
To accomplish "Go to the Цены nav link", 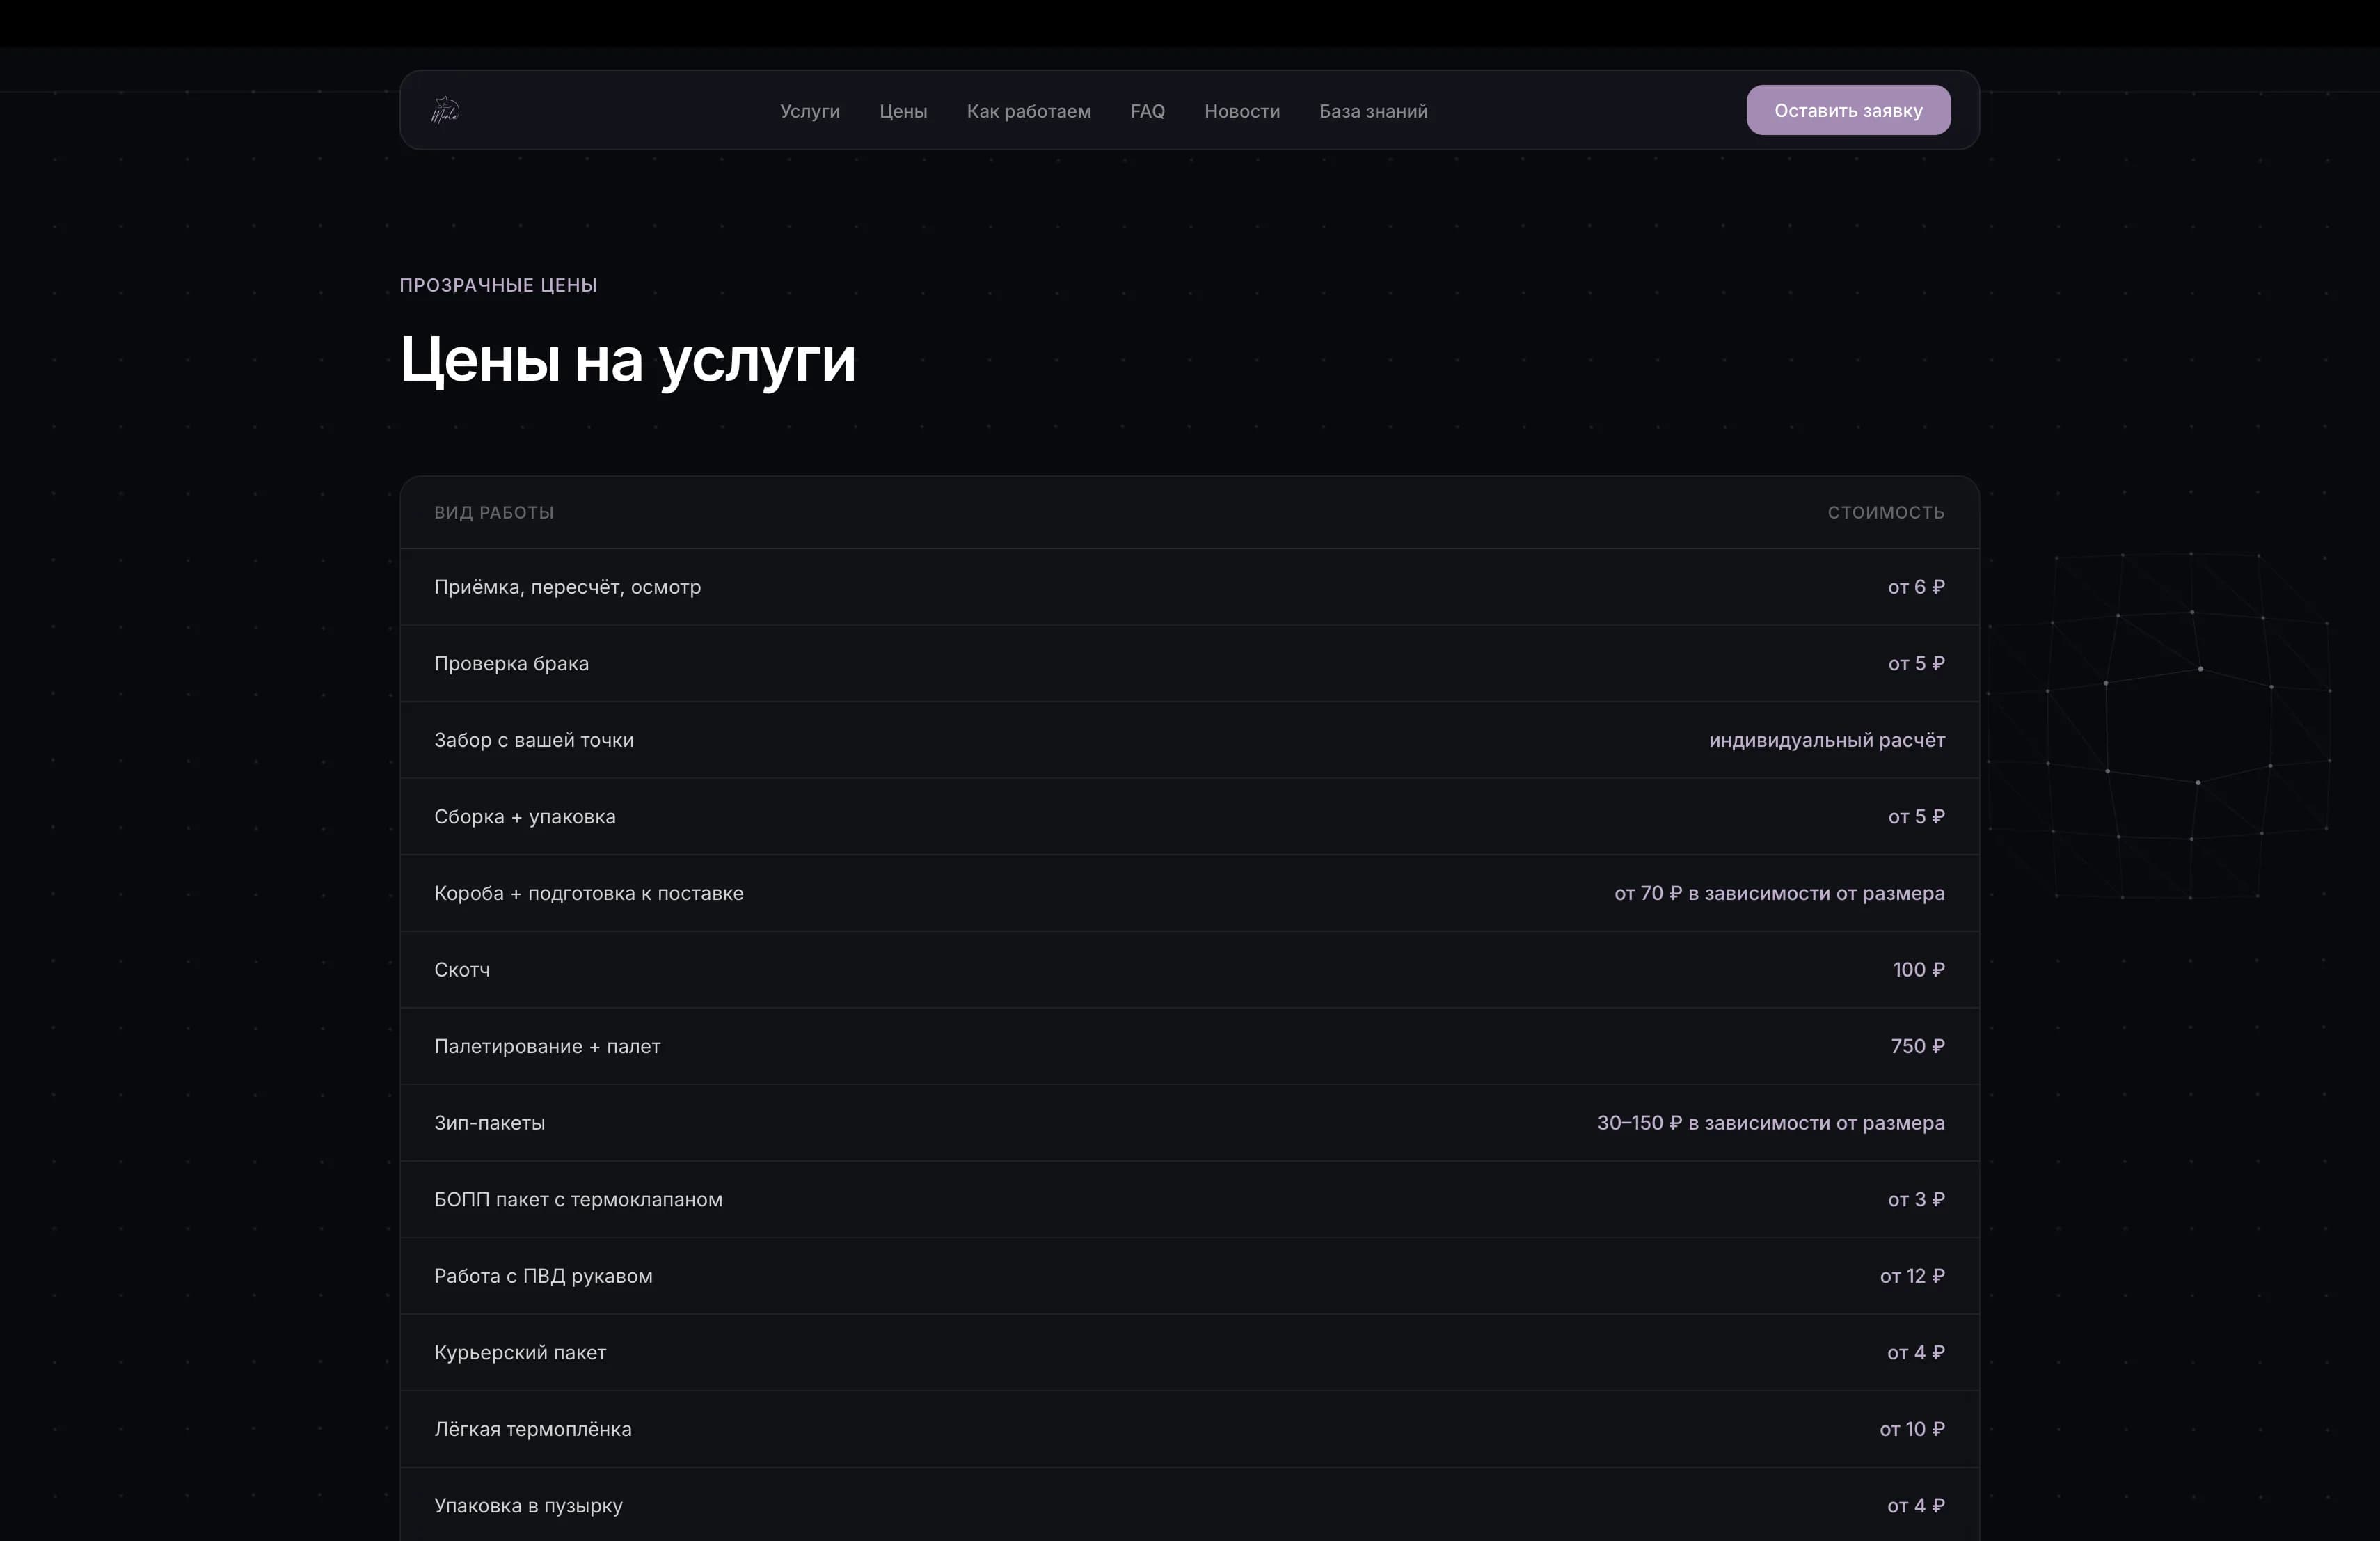I will tap(903, 111).
